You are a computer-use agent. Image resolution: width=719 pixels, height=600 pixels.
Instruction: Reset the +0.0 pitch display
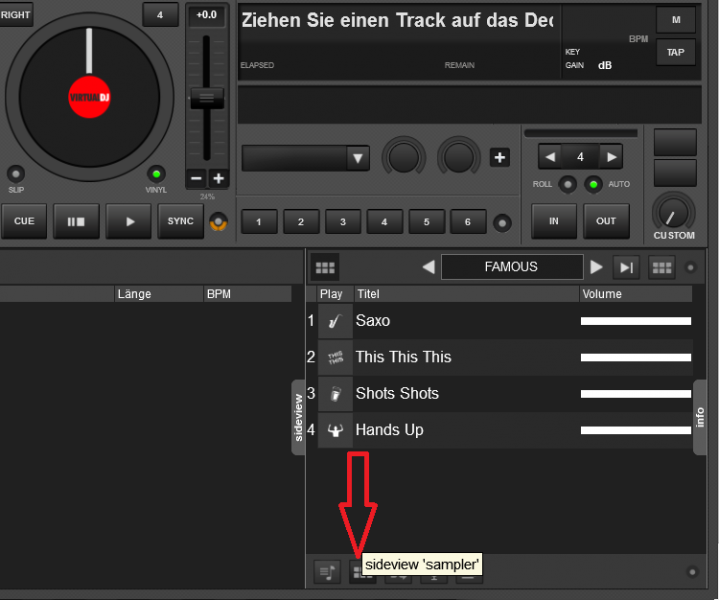click(x=206, y=15)
